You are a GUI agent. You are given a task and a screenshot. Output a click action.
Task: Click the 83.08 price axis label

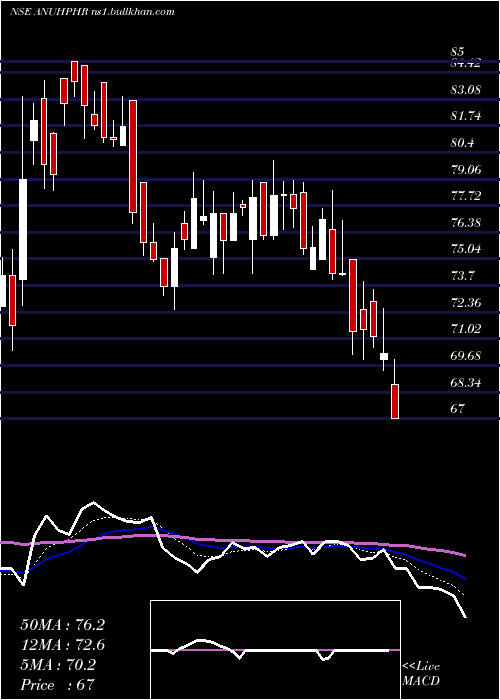point(466,90)
